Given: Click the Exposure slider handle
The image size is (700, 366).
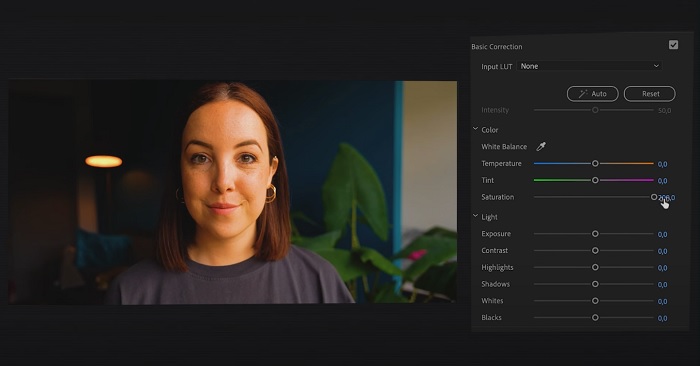Looking at the screenshot, I should click(x=595, y=234).
